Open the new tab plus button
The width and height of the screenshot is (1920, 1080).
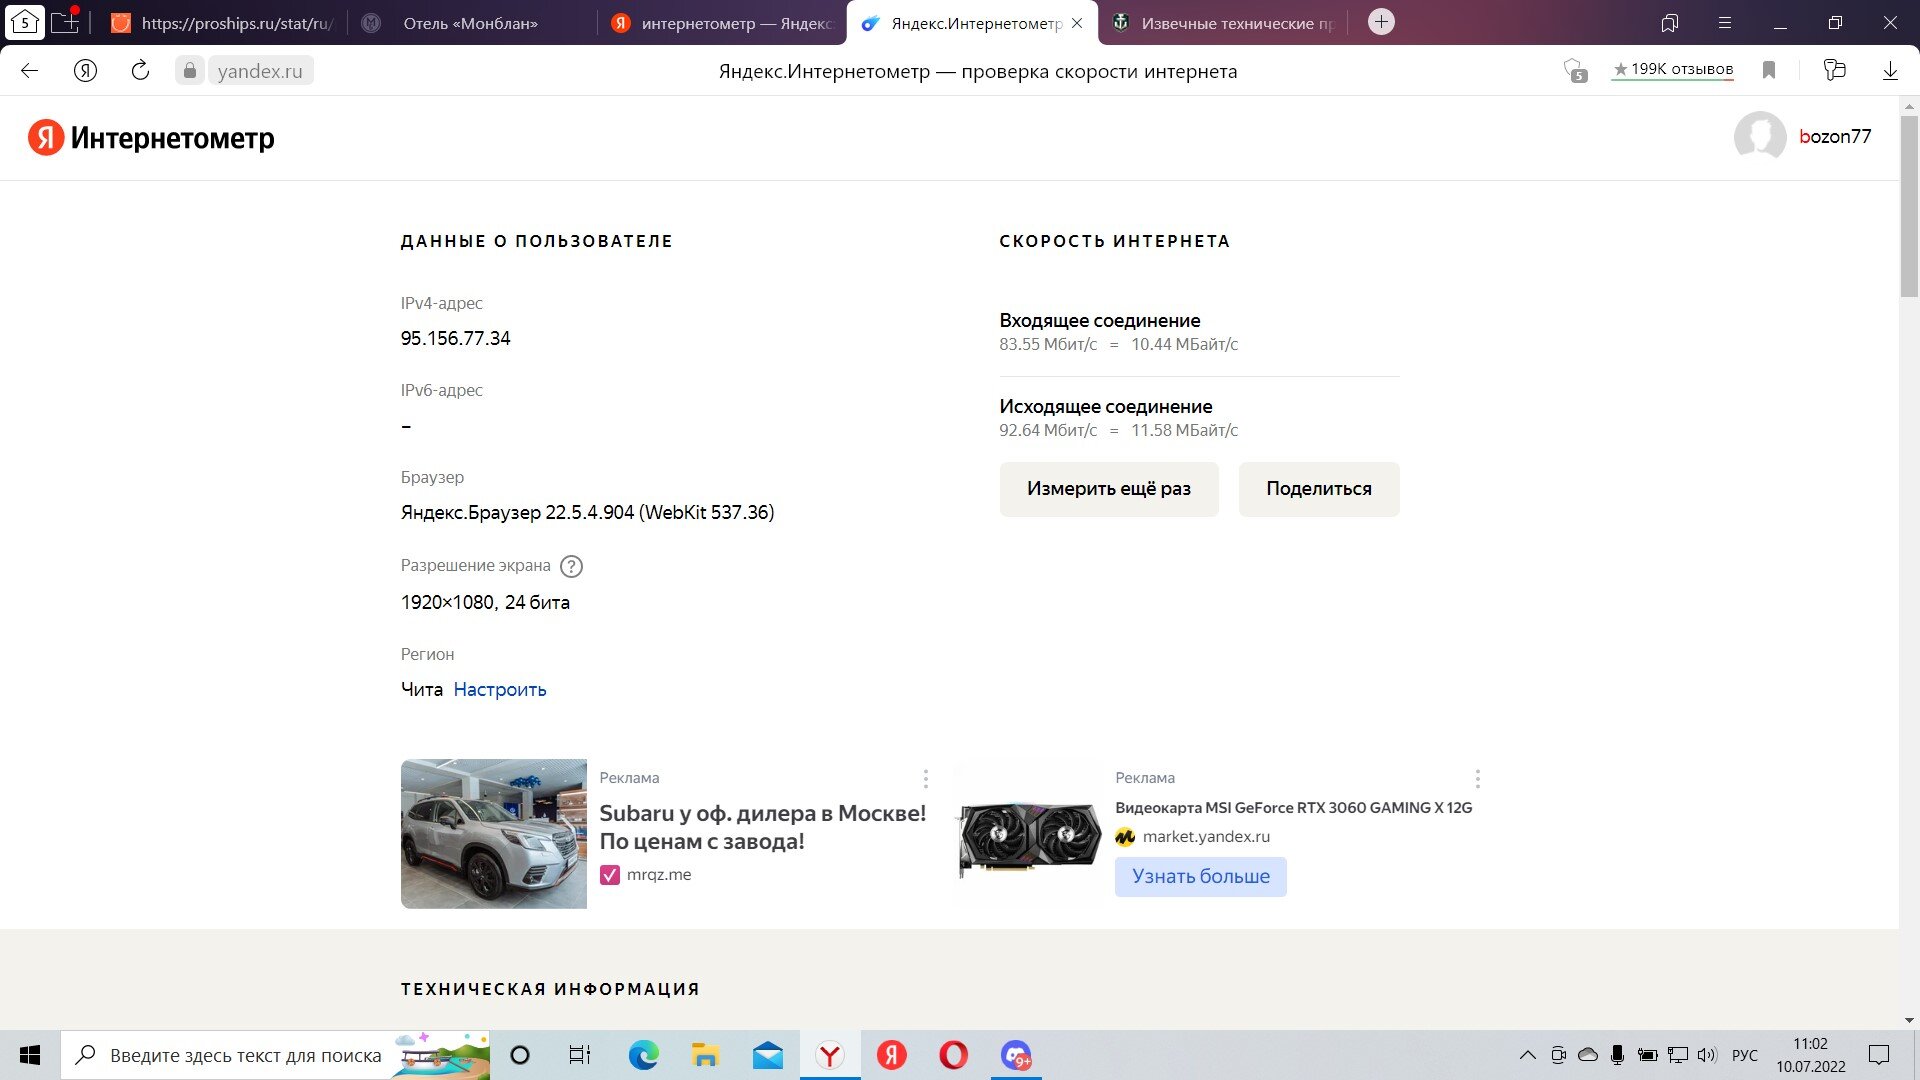(1381, 22)
